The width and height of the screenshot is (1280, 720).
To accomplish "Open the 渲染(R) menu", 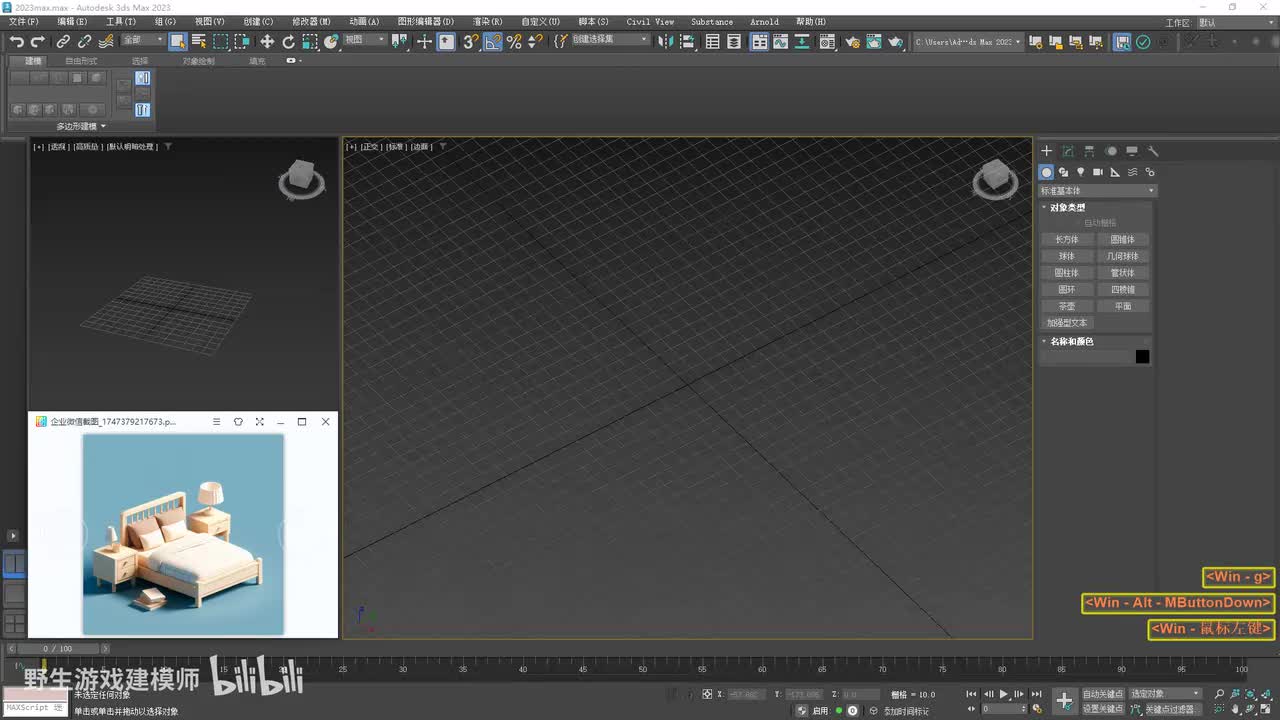I will 487,21.
